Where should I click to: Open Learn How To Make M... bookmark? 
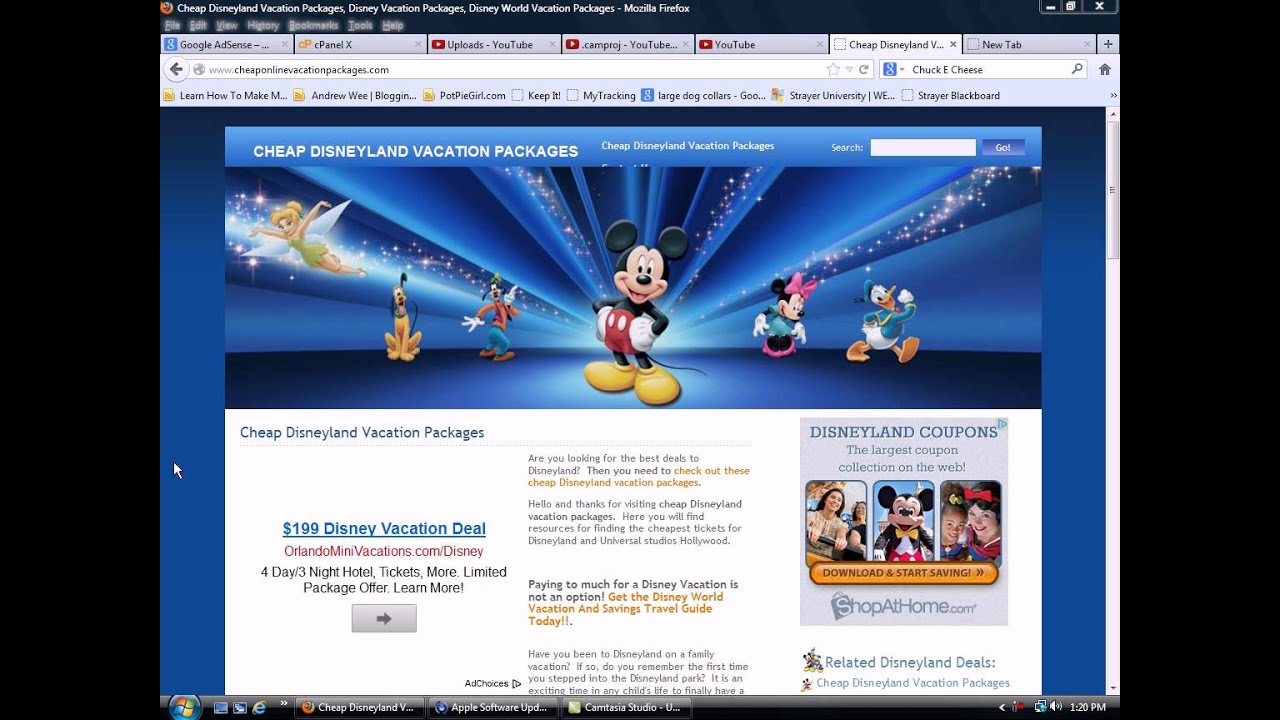[225, 95]
